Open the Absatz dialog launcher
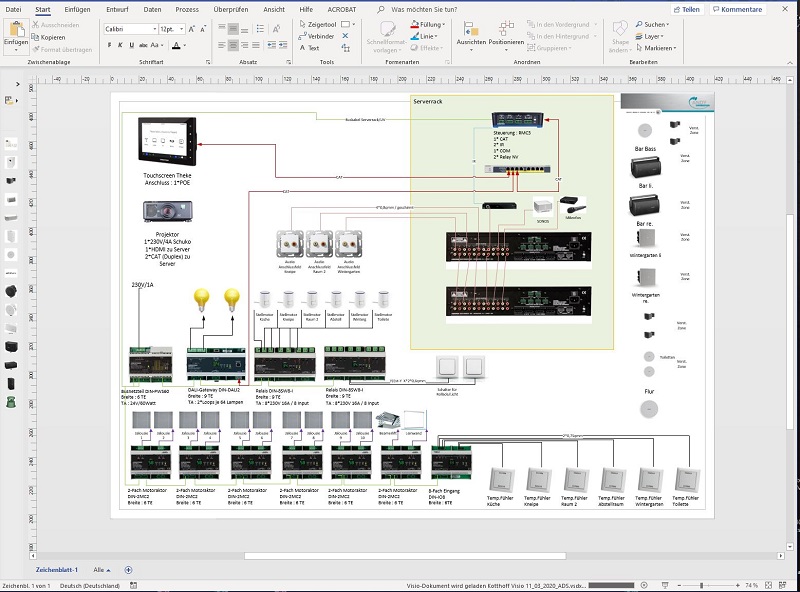This screenshot has width=800, height=592. pyautogui.click(x=289, y=62)
